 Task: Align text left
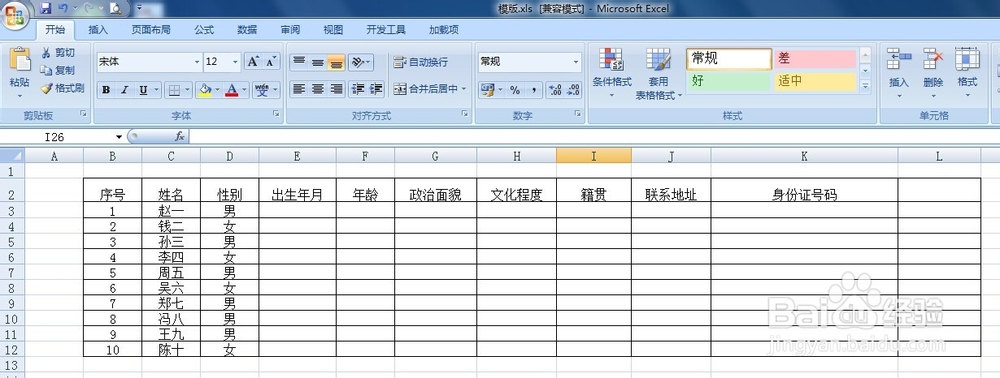point(298,89)
